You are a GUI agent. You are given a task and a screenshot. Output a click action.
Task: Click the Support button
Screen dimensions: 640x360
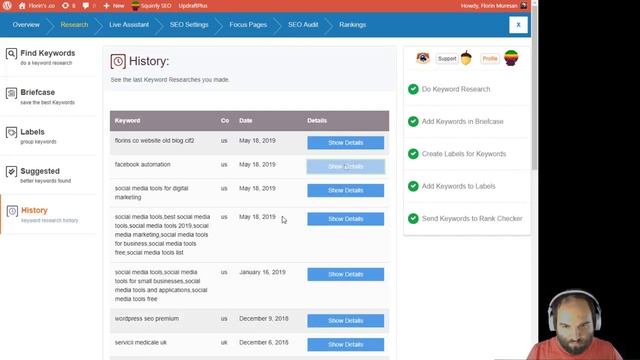pos(447,59)
